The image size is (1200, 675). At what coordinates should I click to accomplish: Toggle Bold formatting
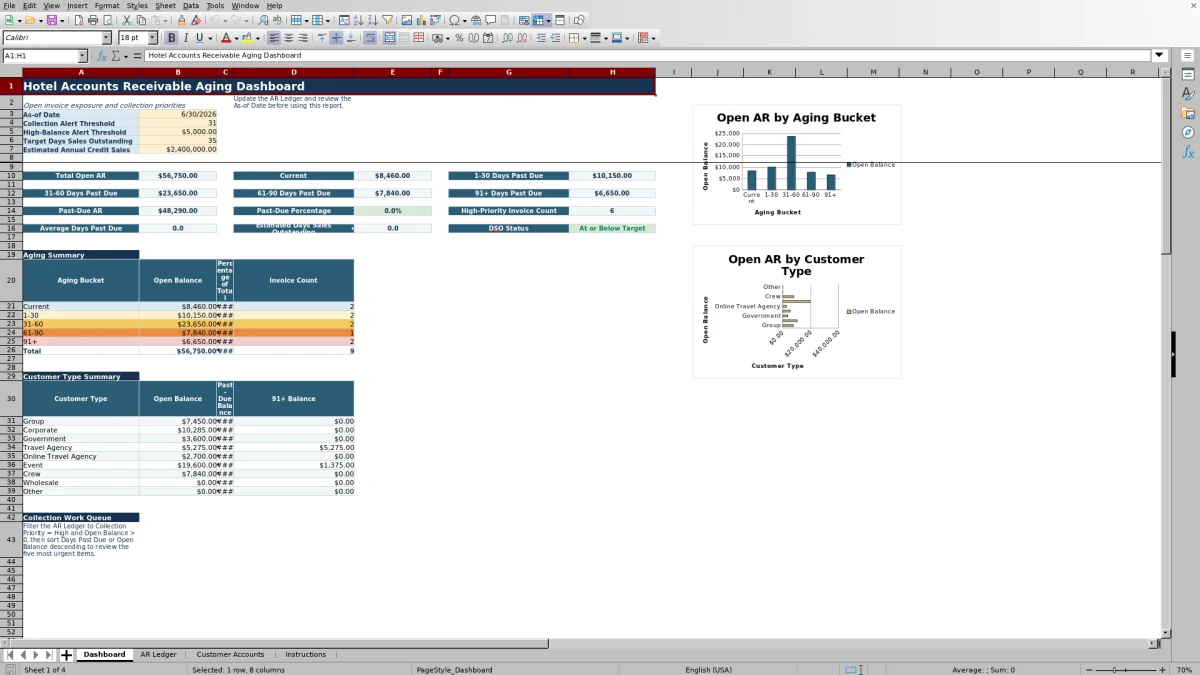171,38
